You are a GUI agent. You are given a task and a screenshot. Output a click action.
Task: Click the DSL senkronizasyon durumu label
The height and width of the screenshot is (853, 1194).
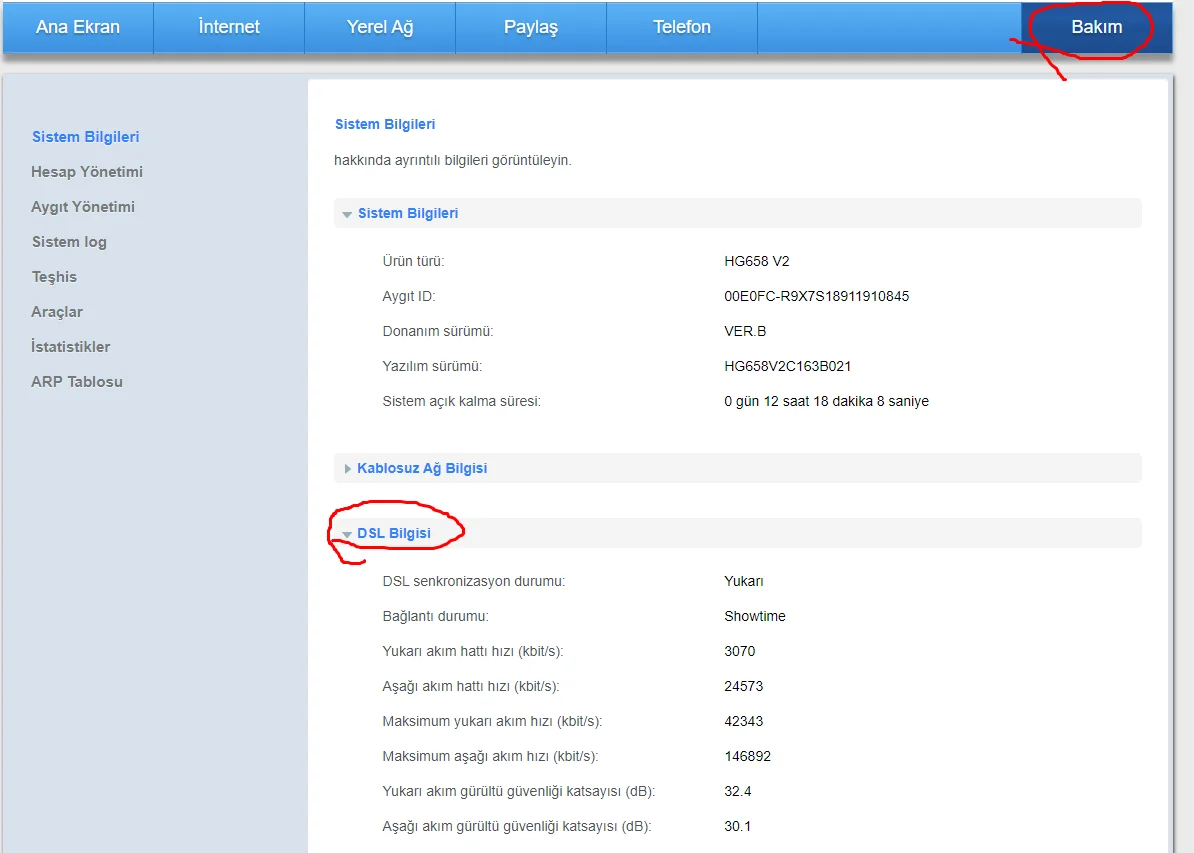474,581
